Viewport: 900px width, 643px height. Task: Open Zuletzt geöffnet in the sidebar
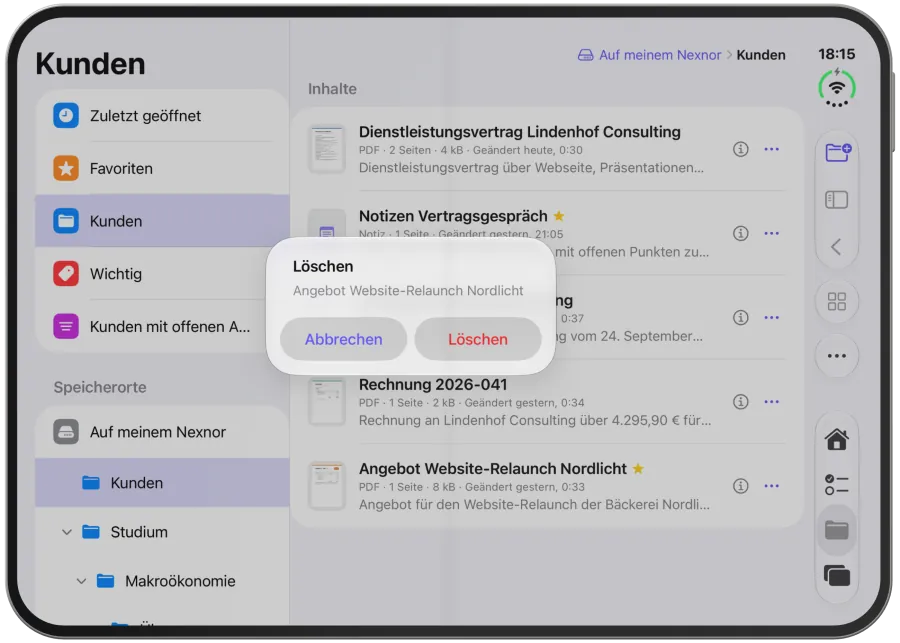(162, 115)
